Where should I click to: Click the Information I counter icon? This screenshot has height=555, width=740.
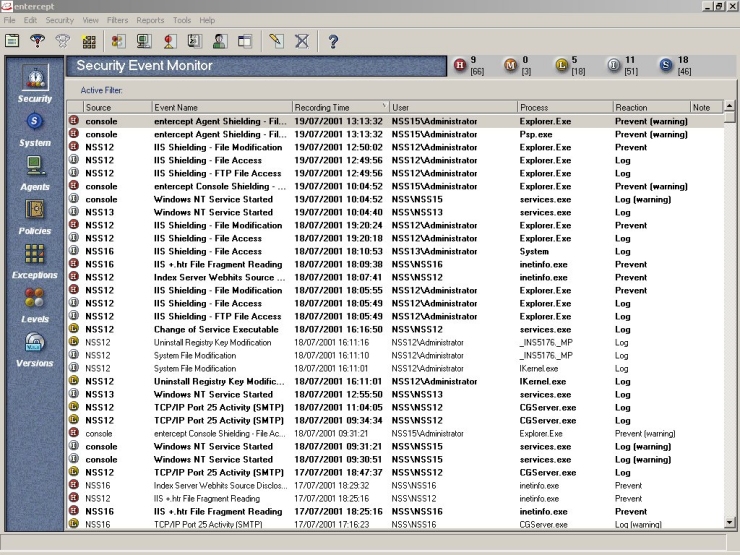[x=613, y=65]
